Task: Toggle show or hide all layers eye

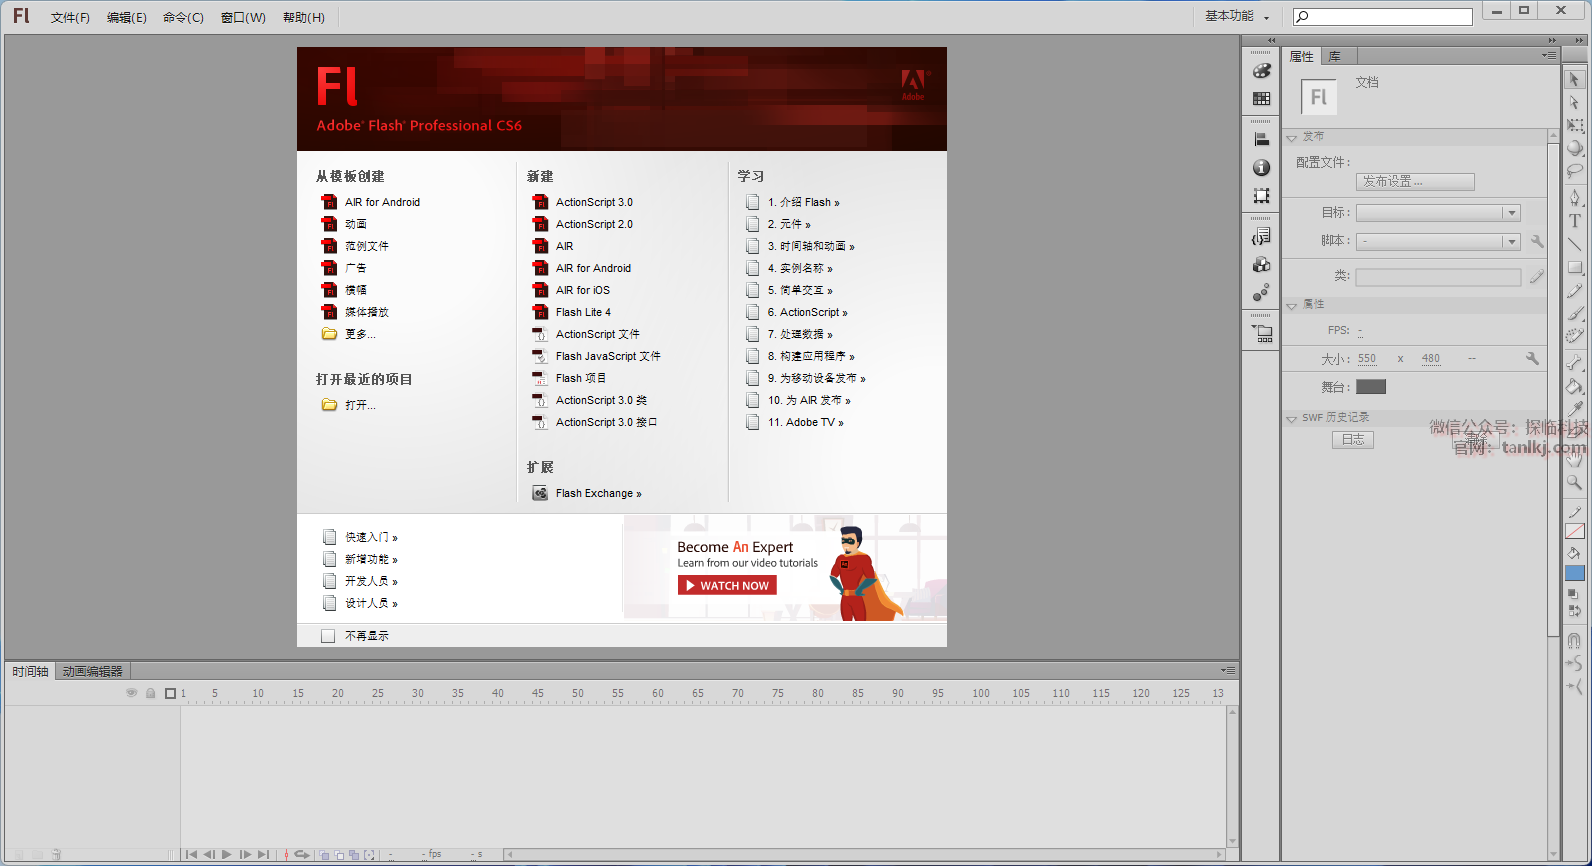Action: [x=131, y=693]
